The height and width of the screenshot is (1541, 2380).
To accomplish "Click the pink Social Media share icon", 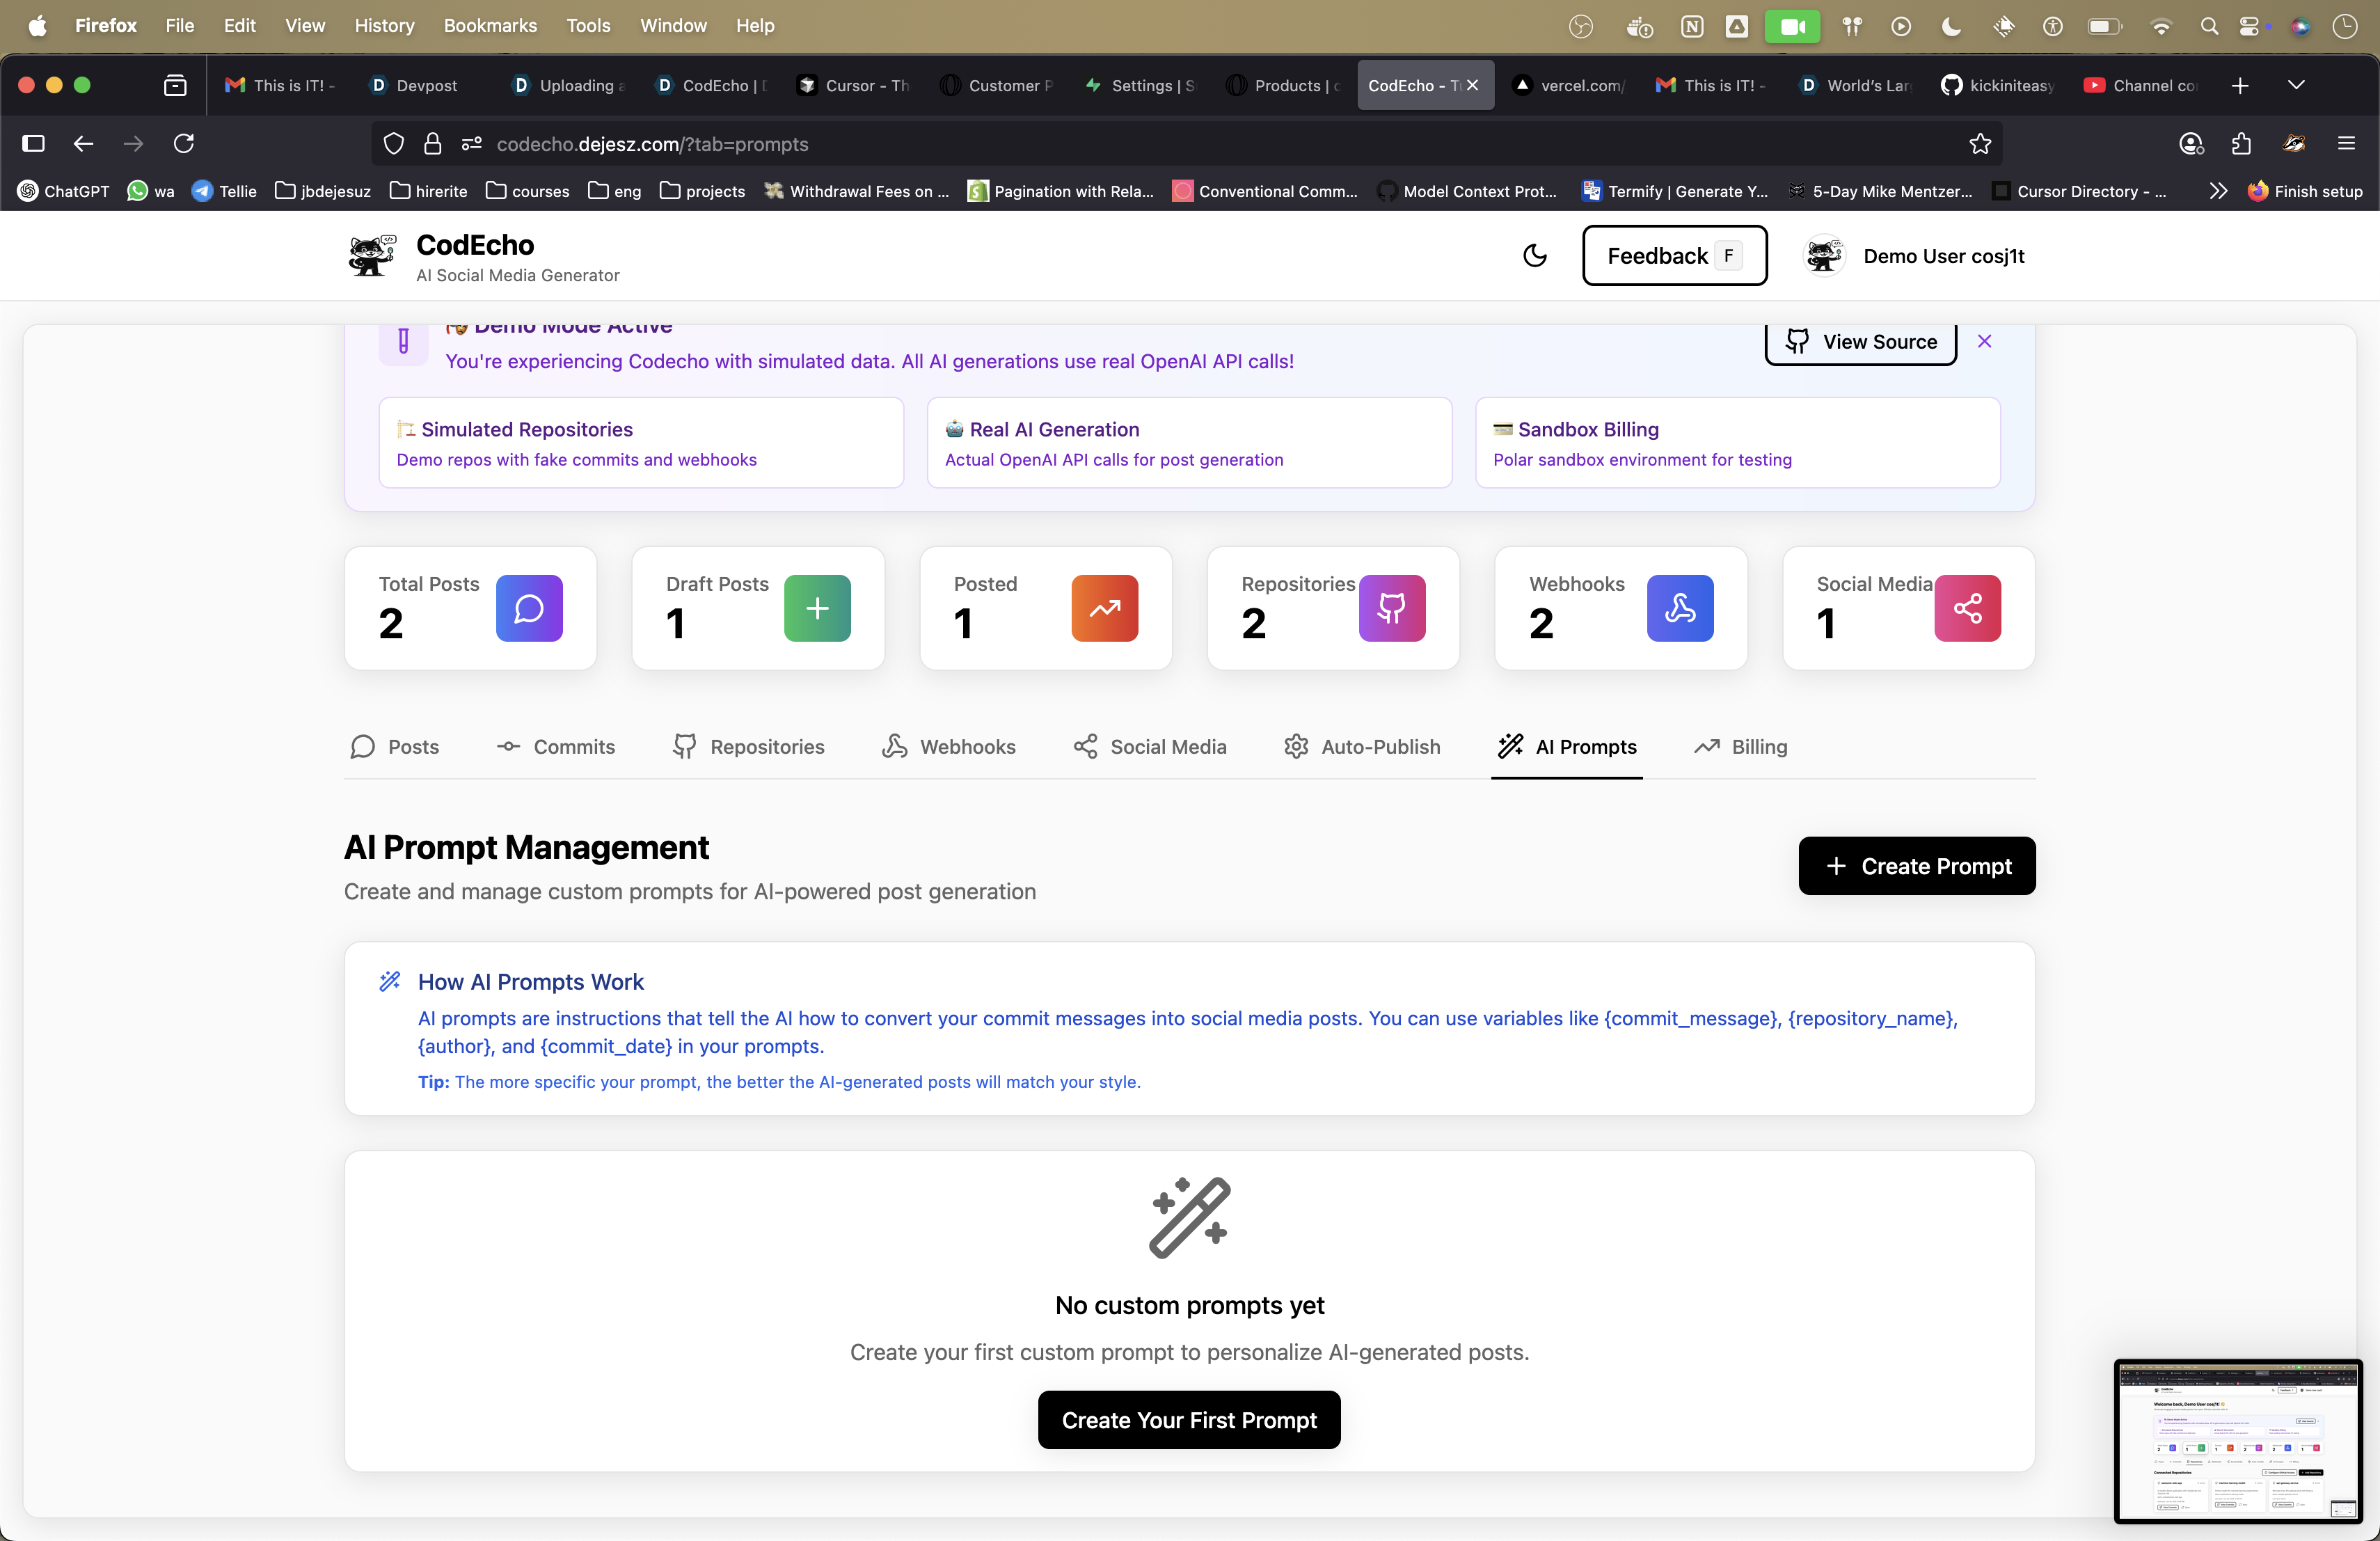I will [x=1967, y=608].
